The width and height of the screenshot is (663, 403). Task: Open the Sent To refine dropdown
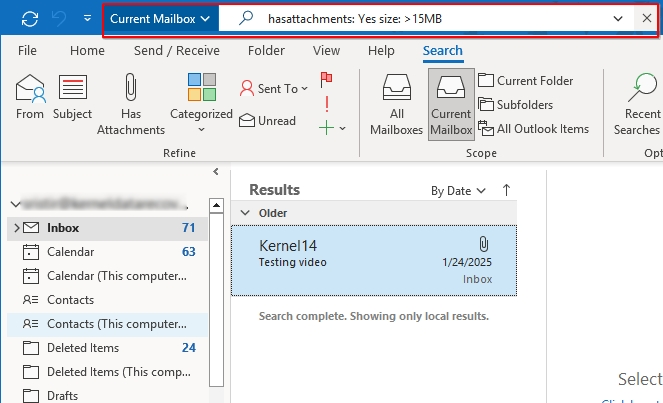(x=274, y=88)
